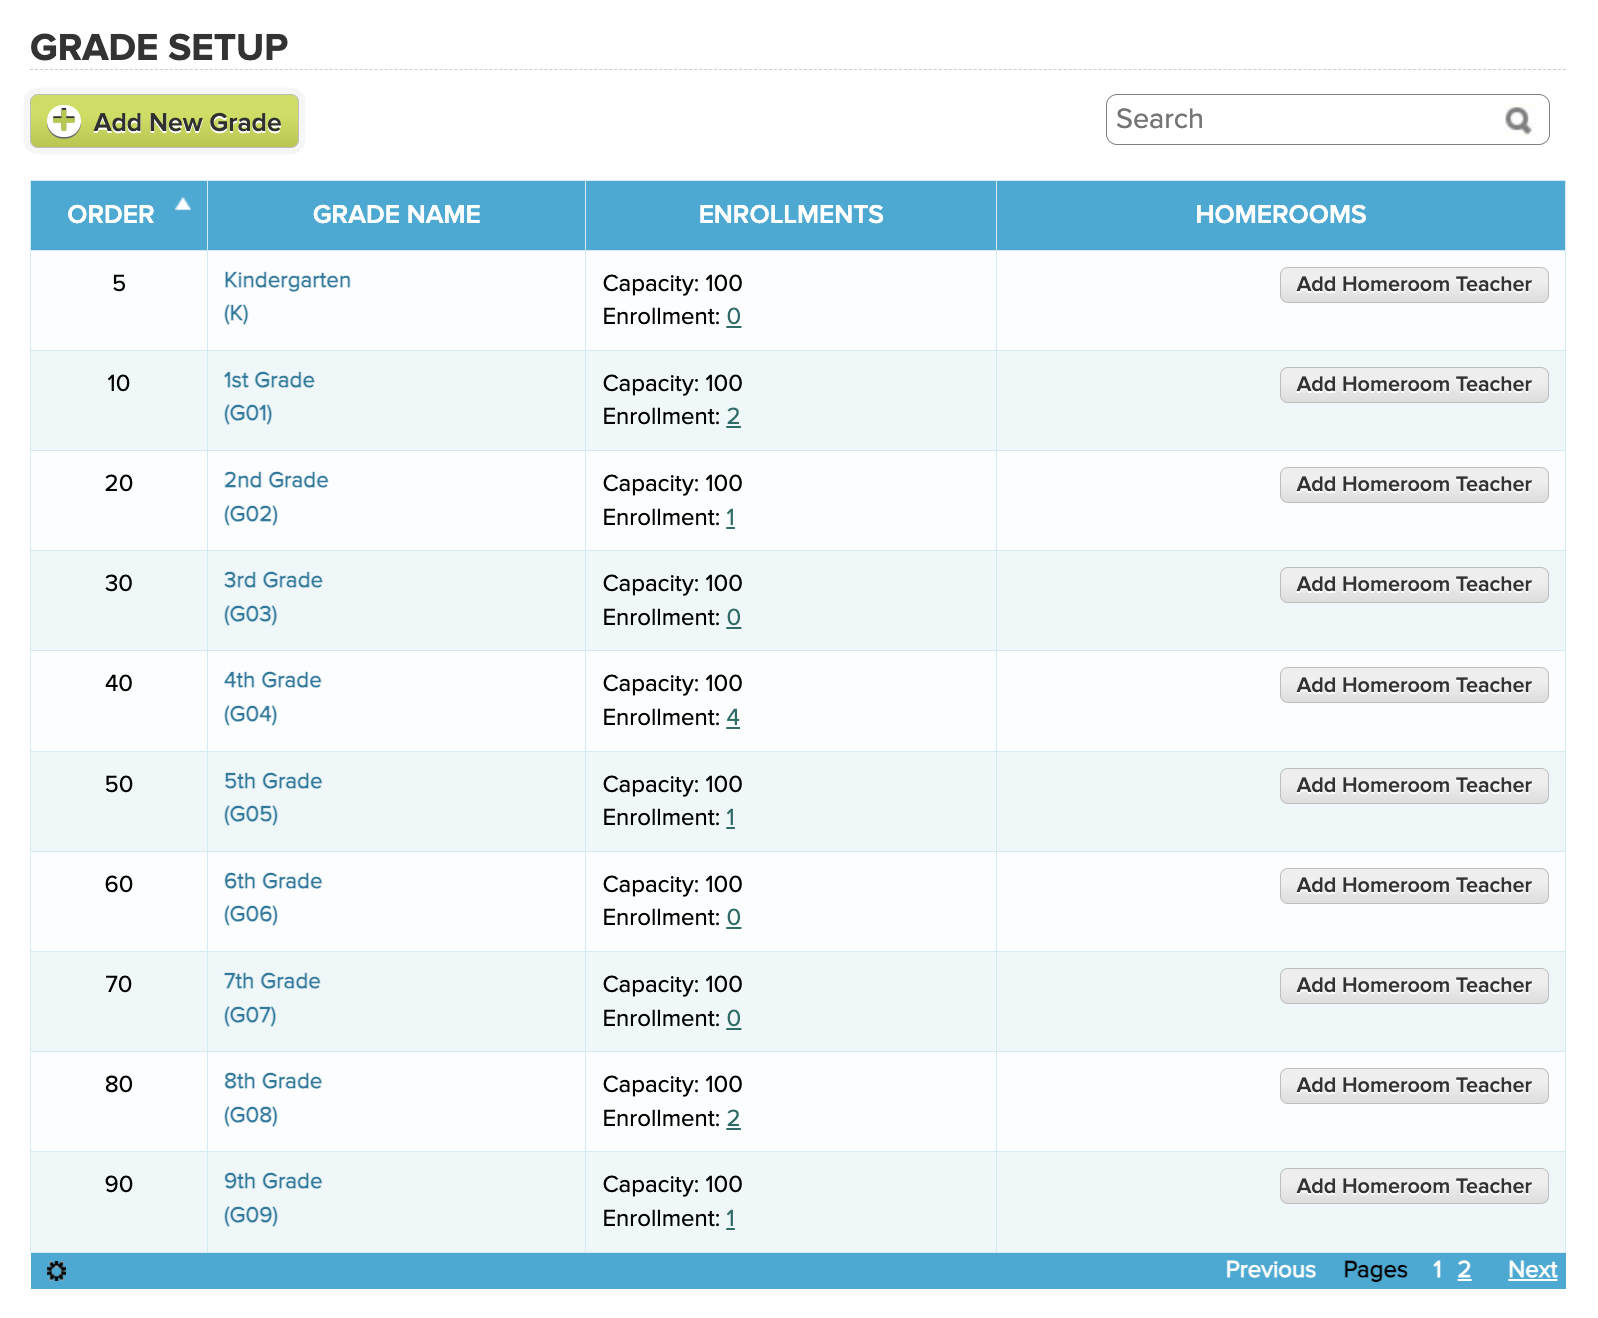The height and width of the screenshot is (1318, 1598).
Task: Click 9th Grade enrollment count 1
Action: [731, 1218]
